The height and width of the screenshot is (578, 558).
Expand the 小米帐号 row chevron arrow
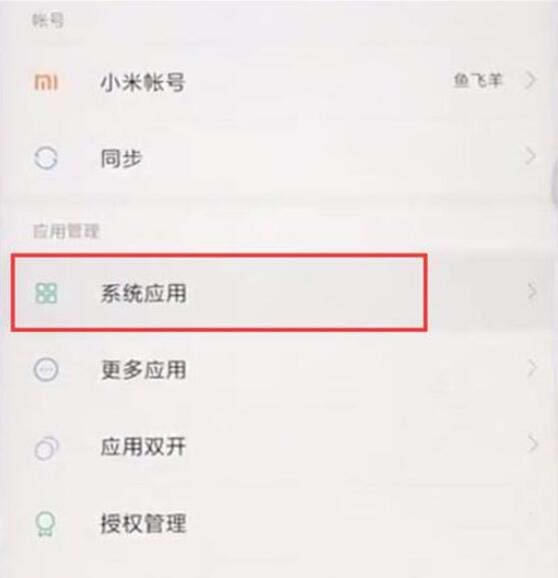click(530, 80)
